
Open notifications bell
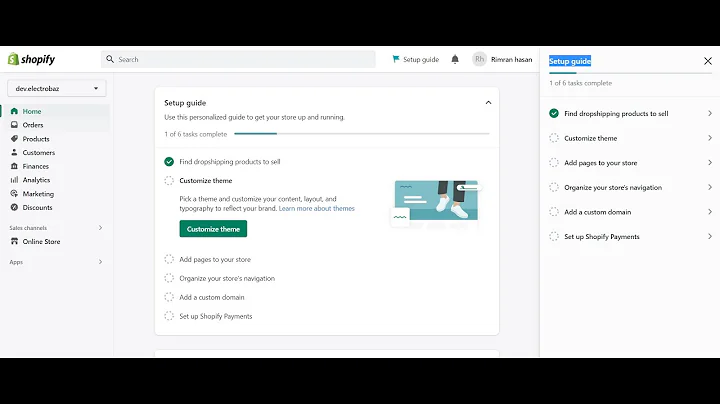(455, 59)
